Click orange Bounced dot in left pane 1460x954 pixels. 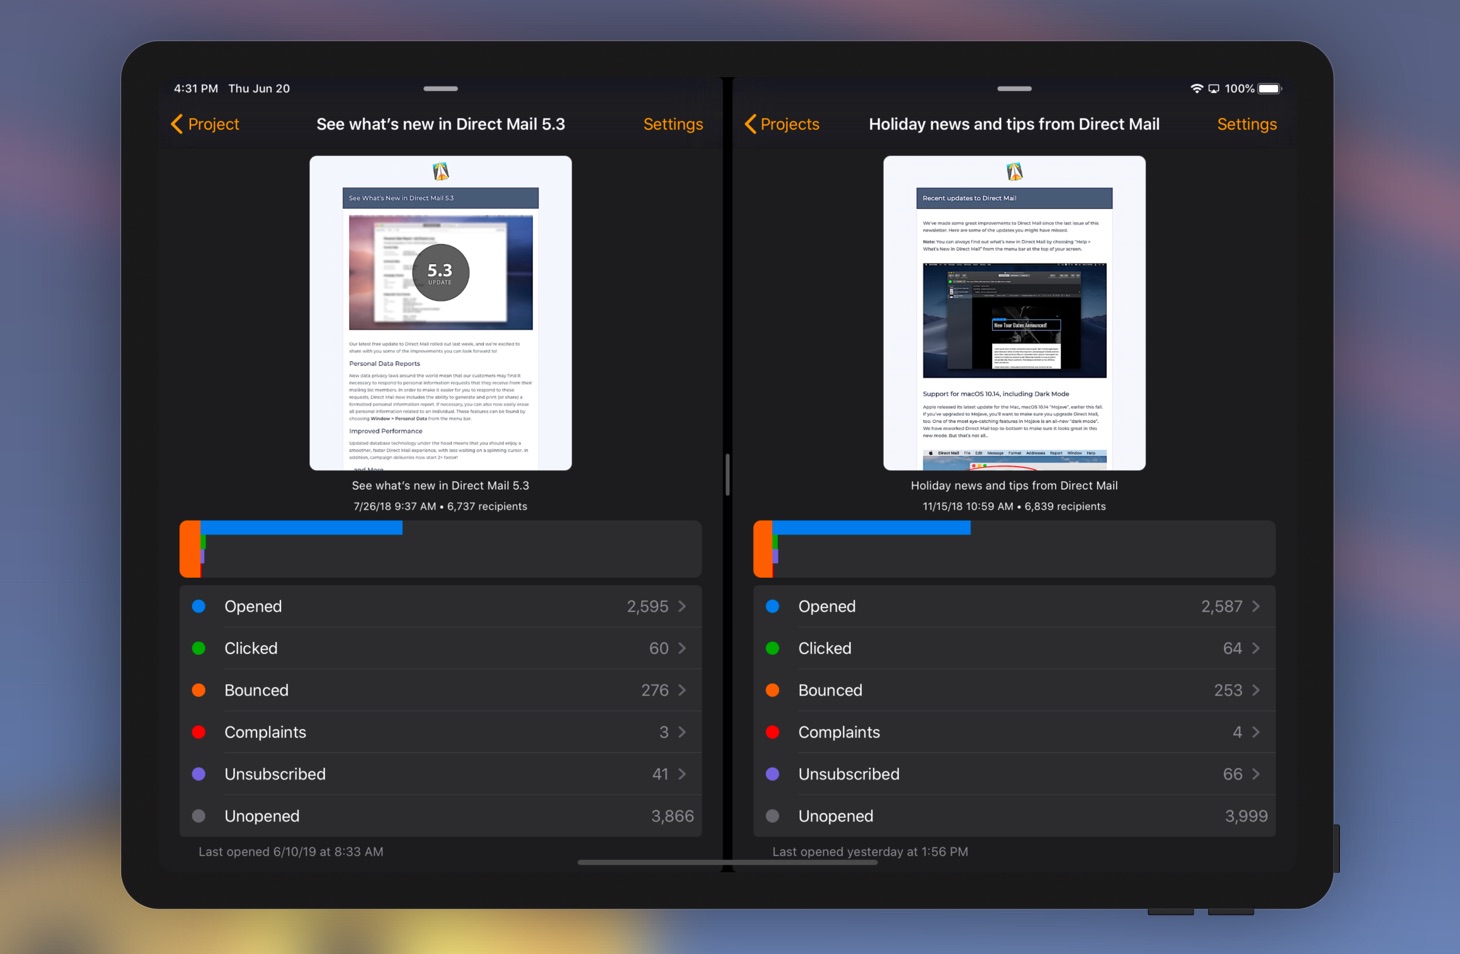pyautogui.click(x=199, y=690)
